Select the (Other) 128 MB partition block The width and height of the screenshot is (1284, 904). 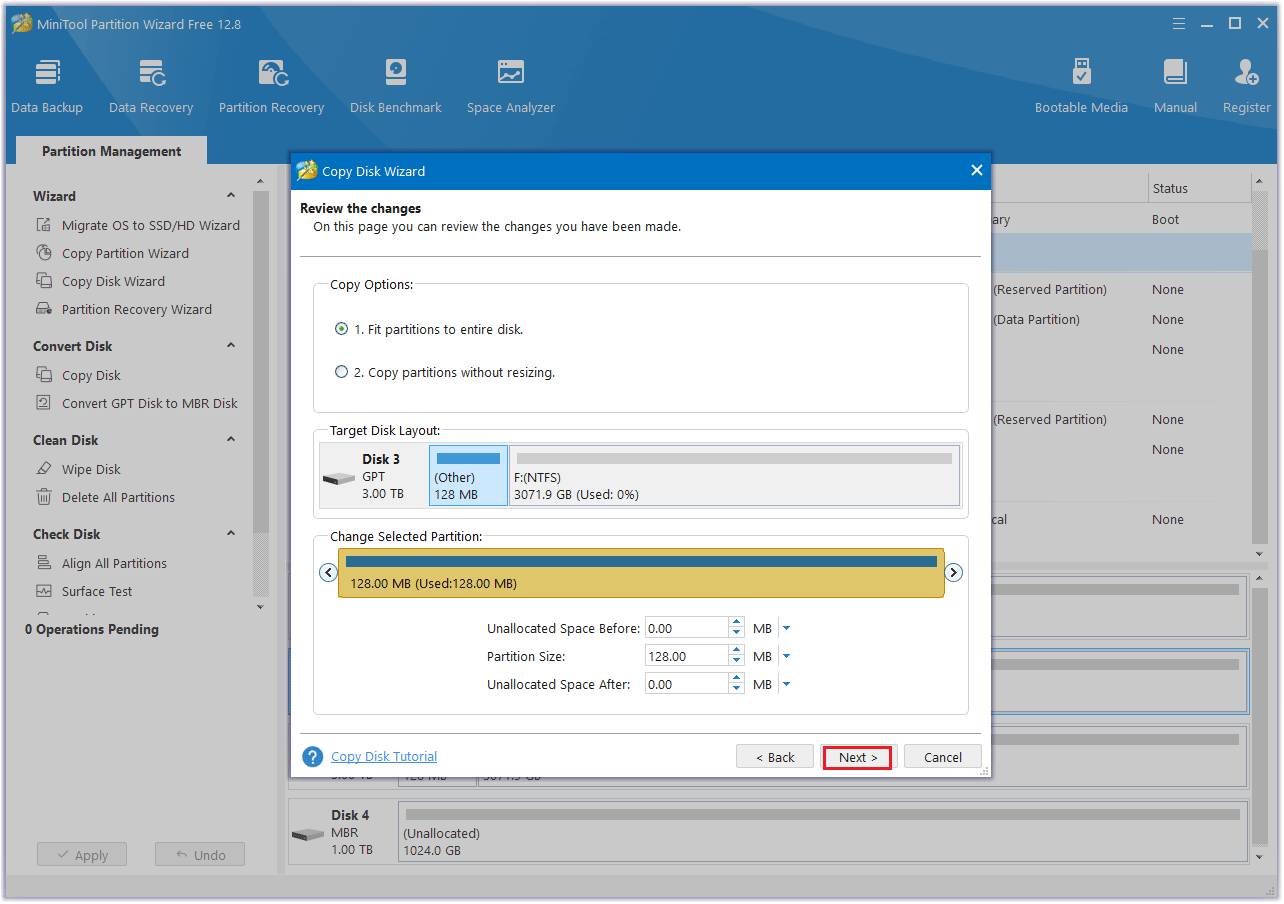[x=468, y=475]
